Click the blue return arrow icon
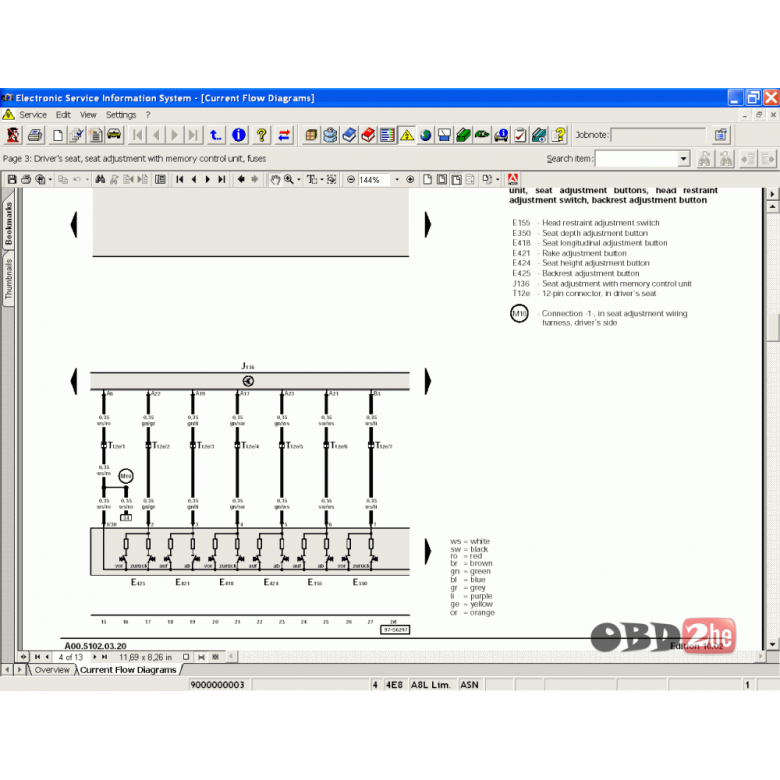Screen dimensions: 780x780 (215, 135)
